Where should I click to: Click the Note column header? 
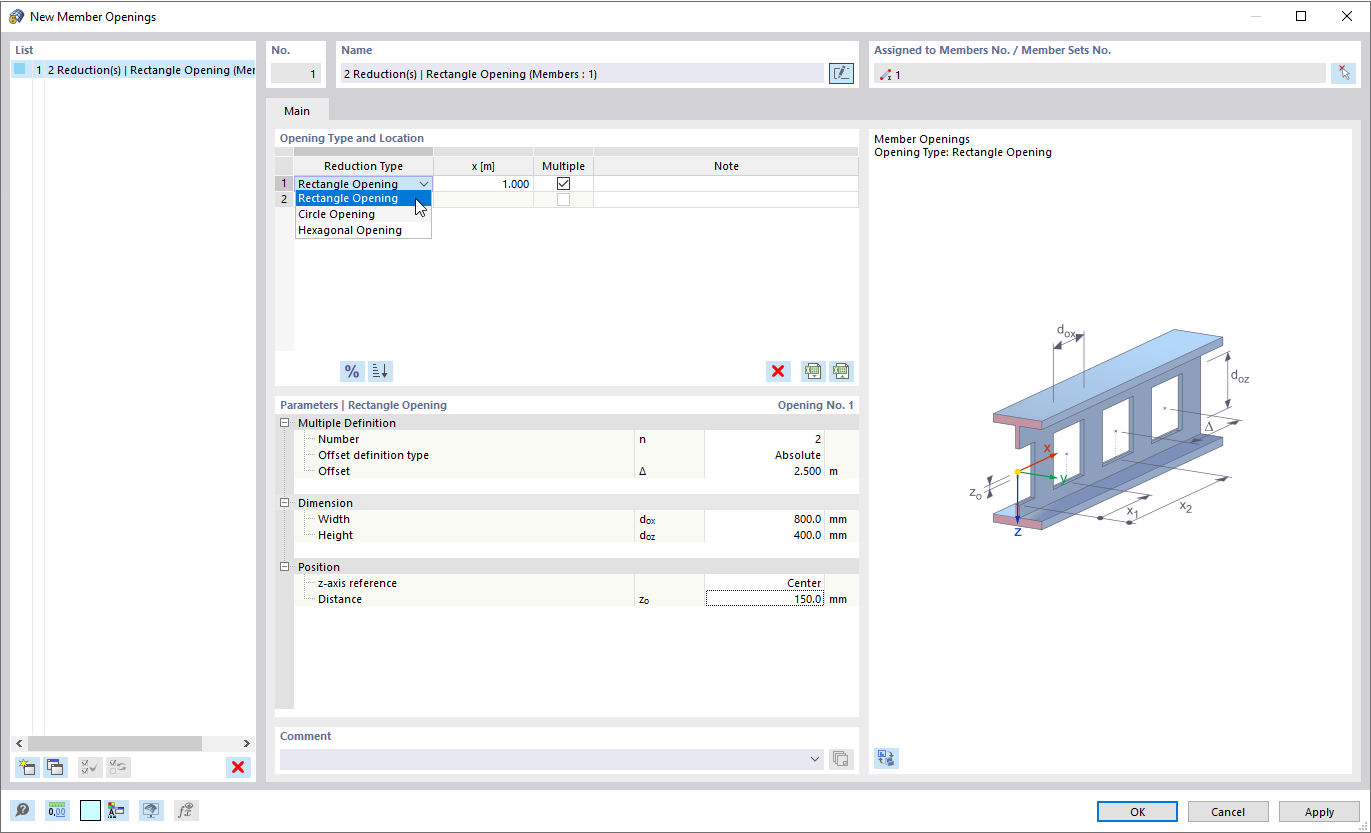coord(726,166)
